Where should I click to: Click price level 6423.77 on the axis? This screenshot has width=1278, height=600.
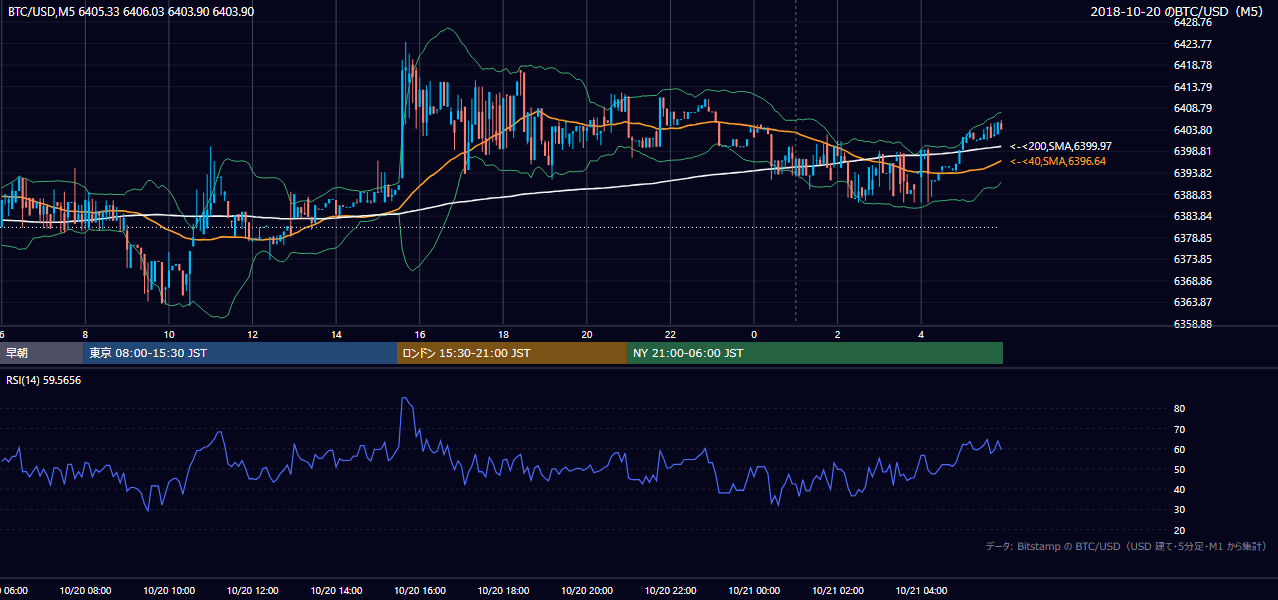[x=1193, y=44]
